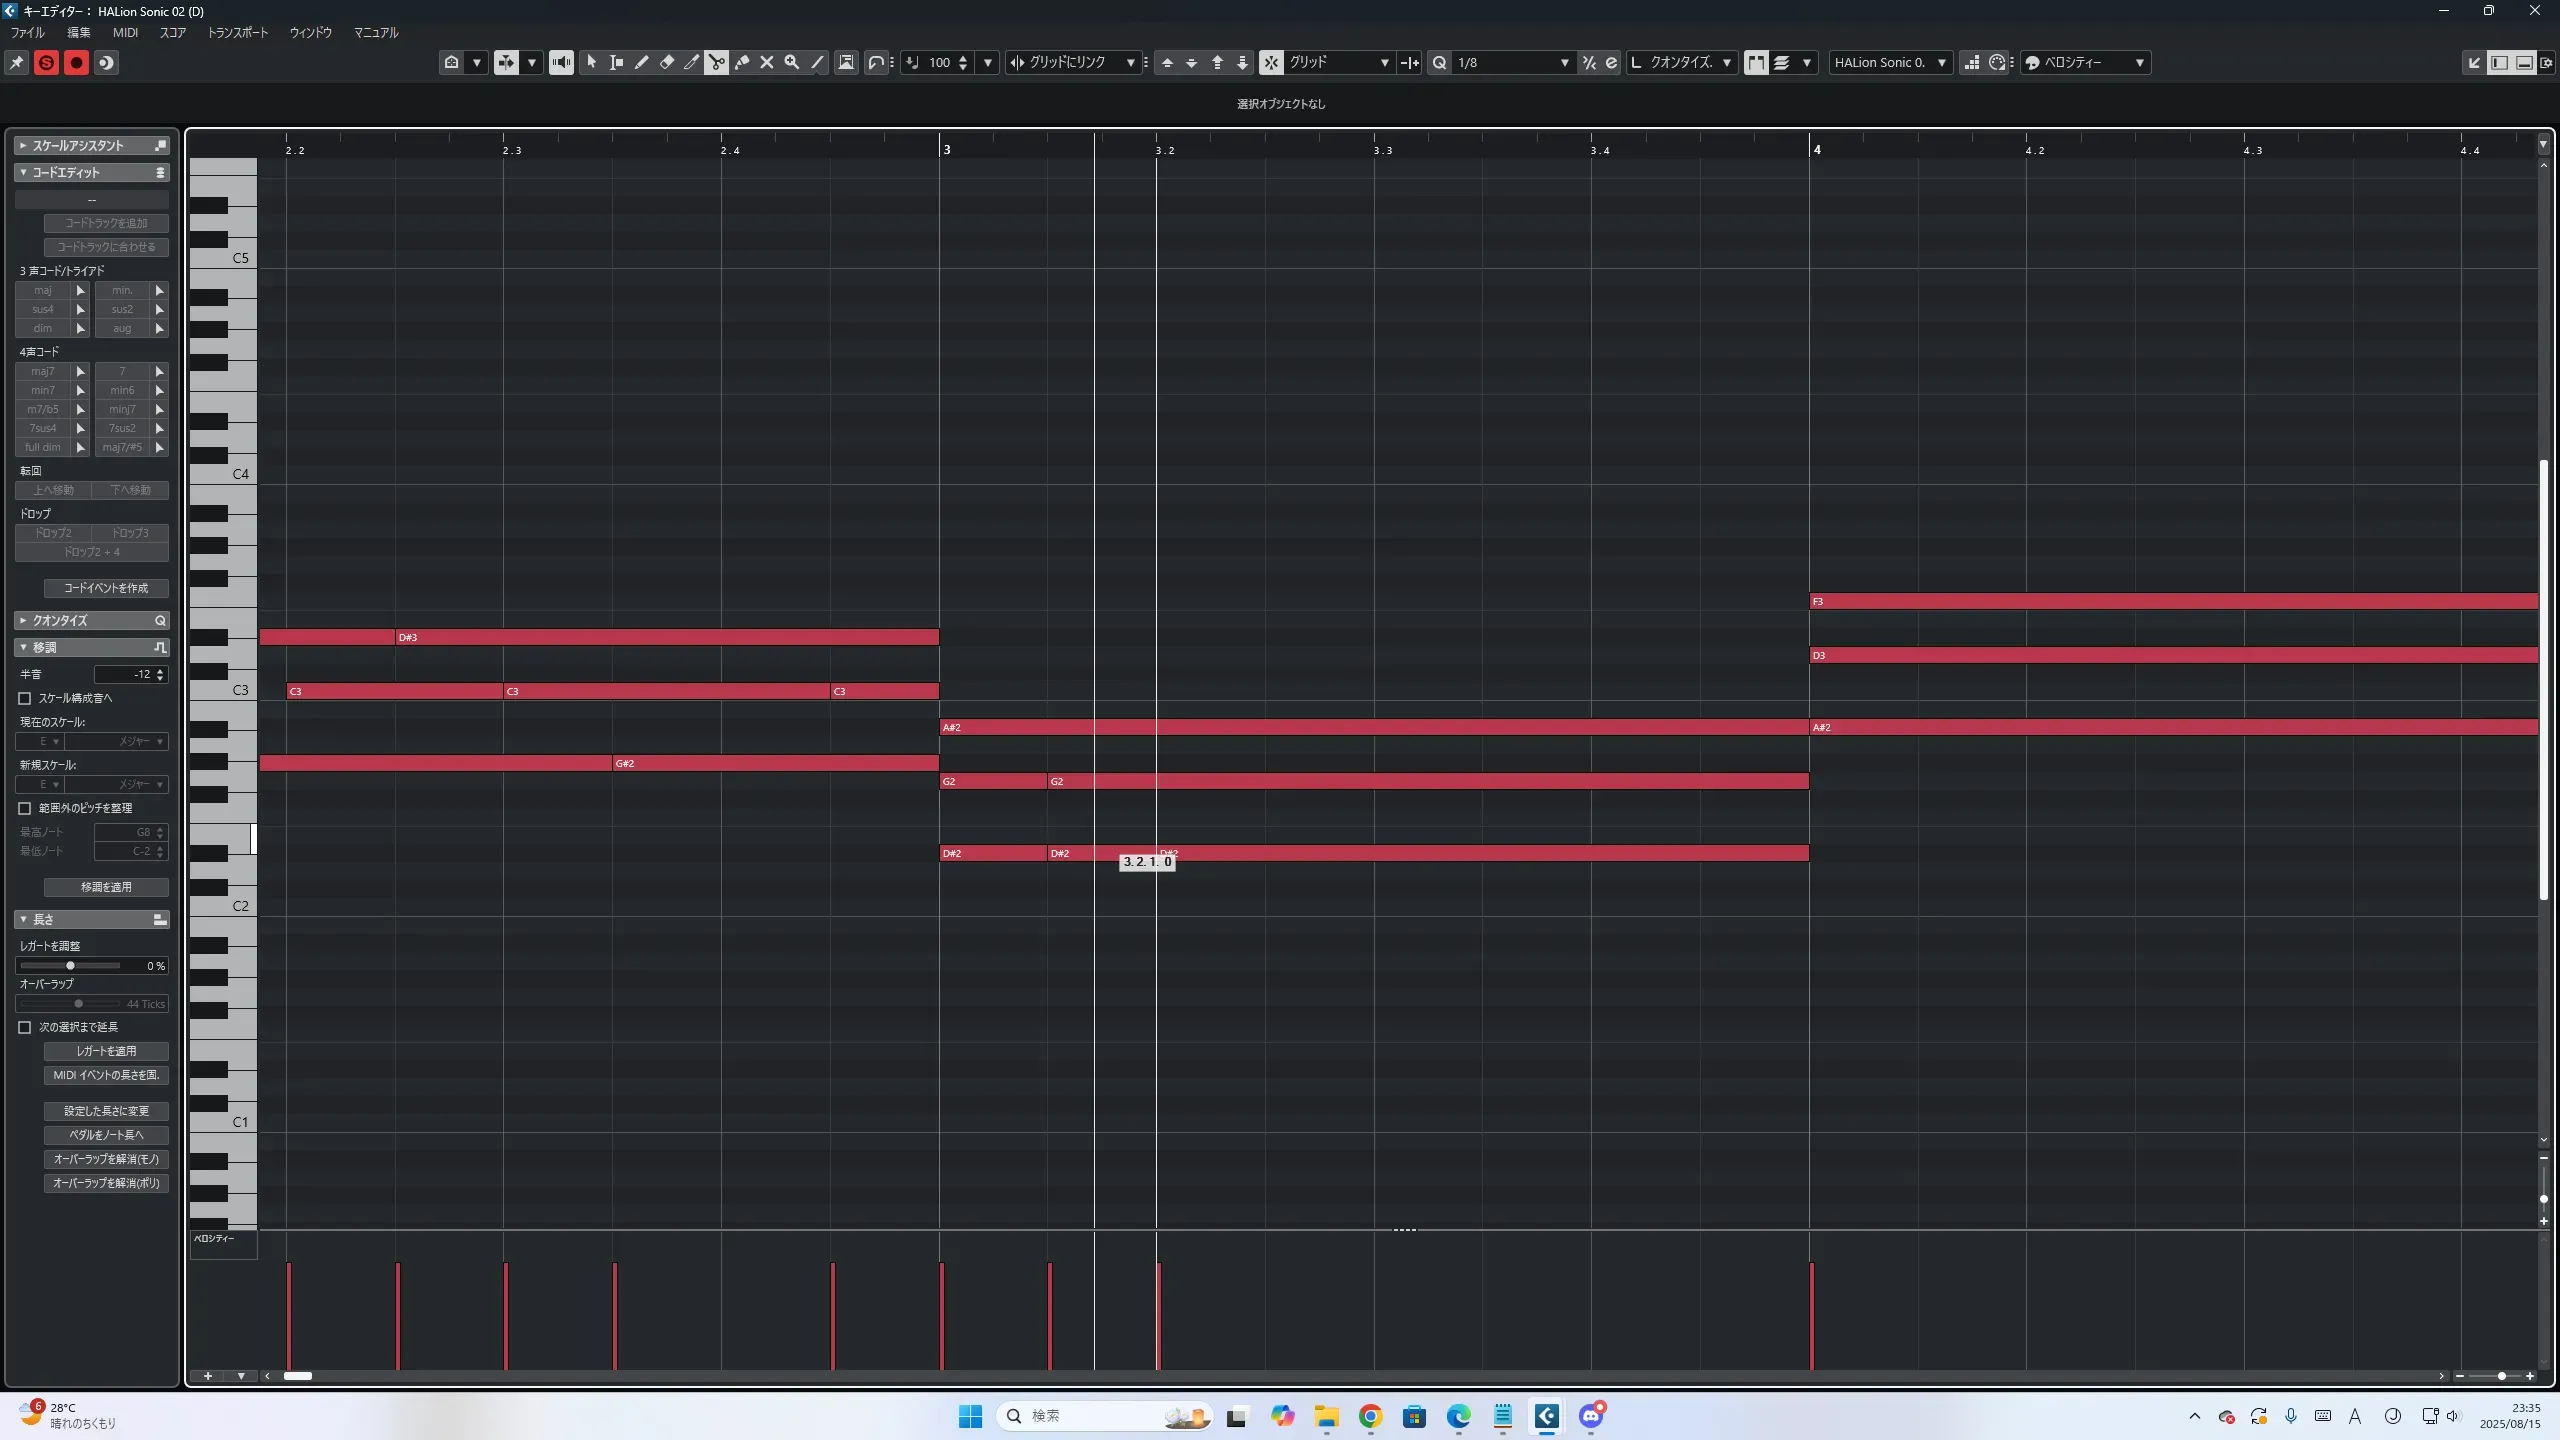This screenshot has width=2560, height=1440.
Task: Select the Zoom magnifier tool
Action: [792, 62]
